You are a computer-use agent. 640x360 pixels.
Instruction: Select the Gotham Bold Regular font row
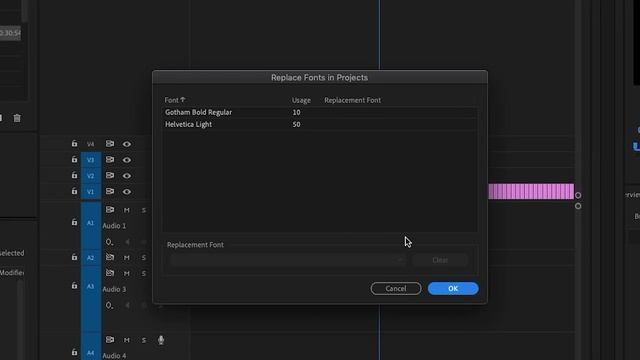[x=320, y=112]
